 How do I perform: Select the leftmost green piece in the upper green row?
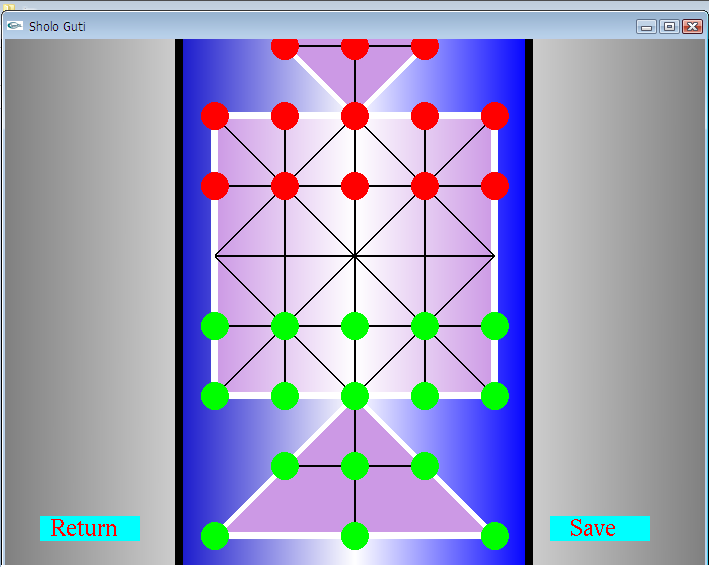[215, 326]
